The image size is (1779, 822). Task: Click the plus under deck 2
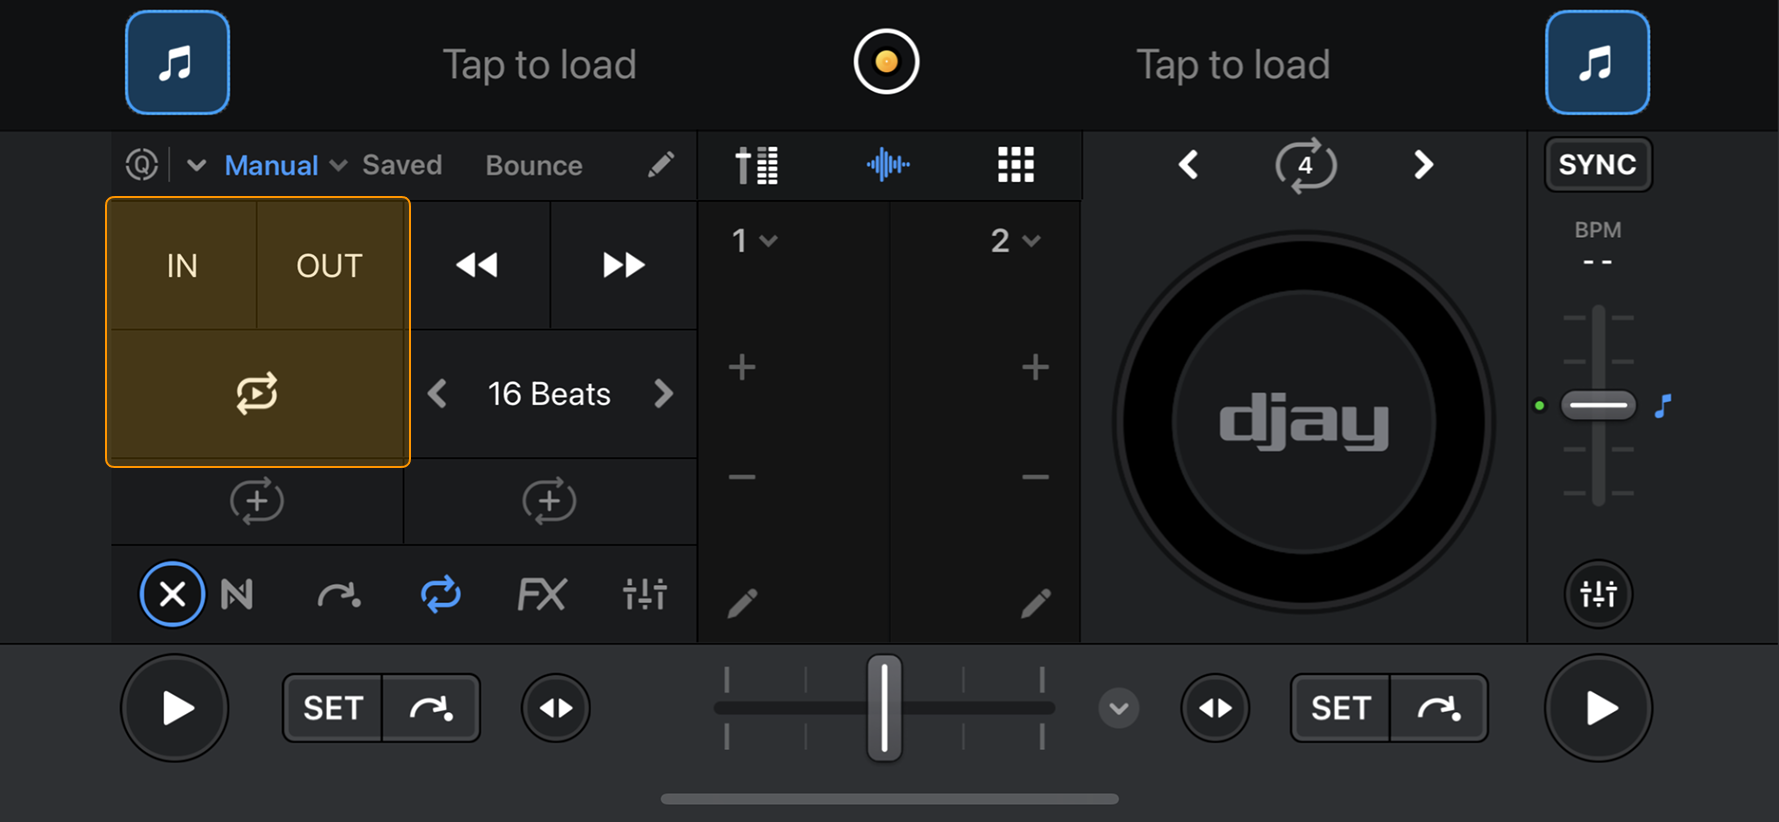(1036, 368)
